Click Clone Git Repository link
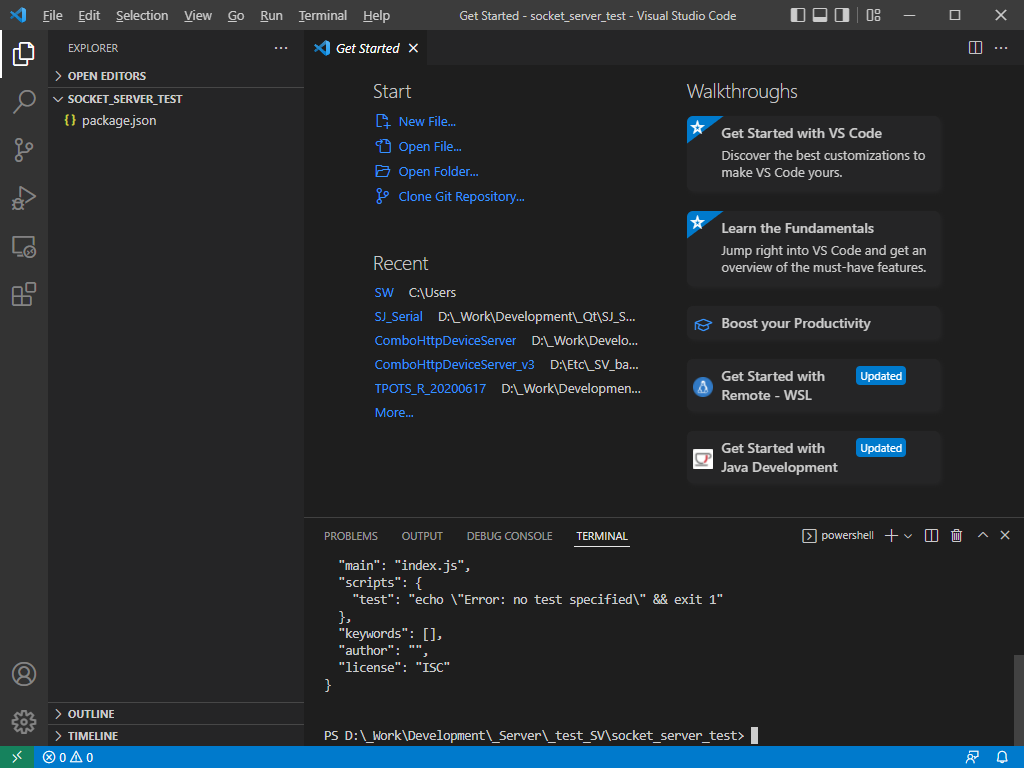This screenshot has width=1024, height=768. coord(450,196)
